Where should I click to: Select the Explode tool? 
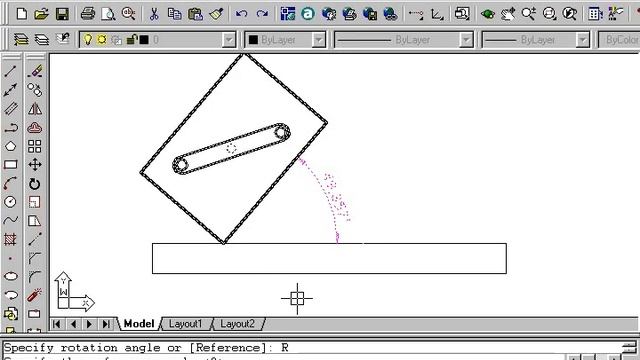coord(35,295)
